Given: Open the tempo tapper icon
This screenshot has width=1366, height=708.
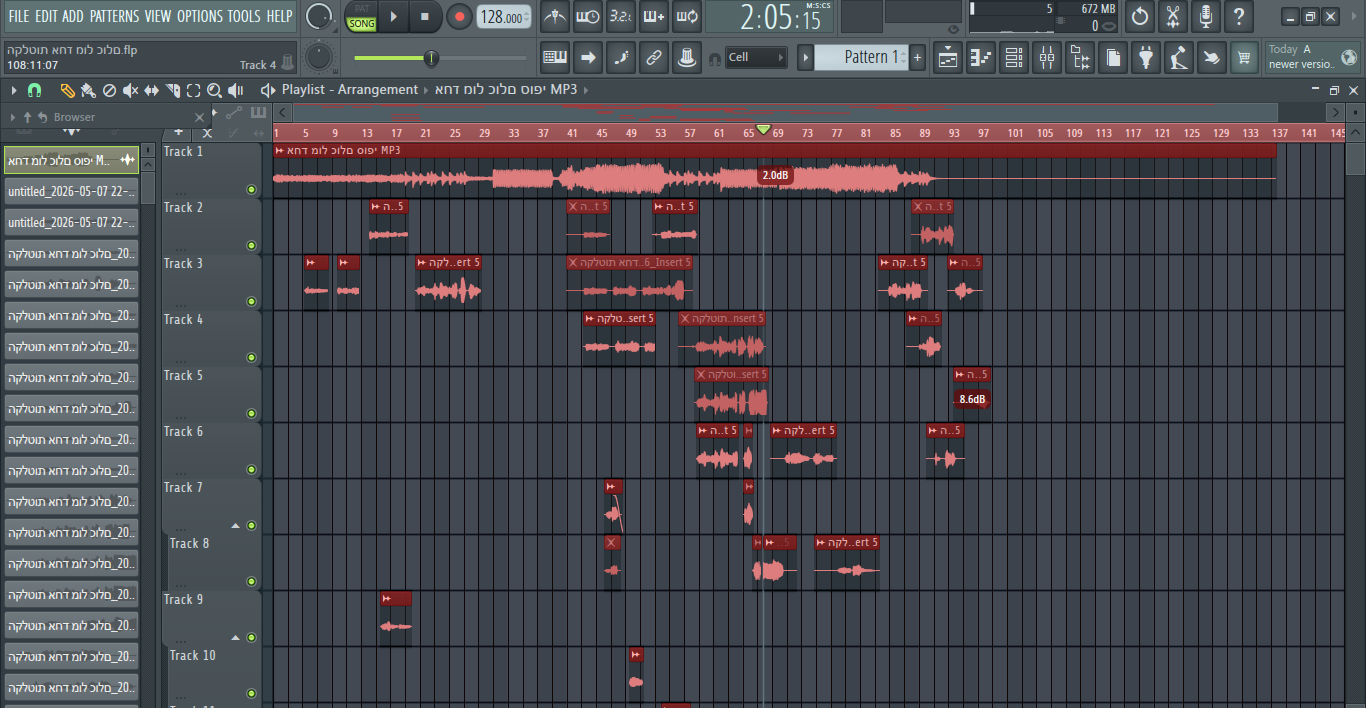Looking at the screenshot, I should pos(1179,57).
